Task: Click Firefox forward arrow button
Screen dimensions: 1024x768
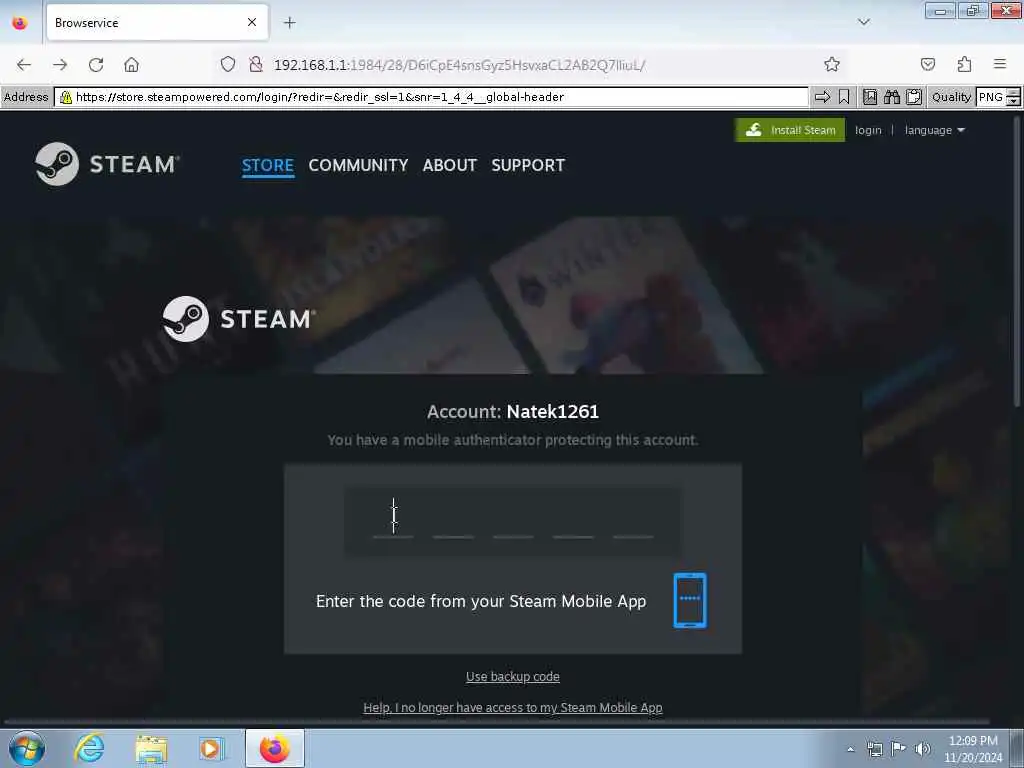Action: tap(60, 65)
